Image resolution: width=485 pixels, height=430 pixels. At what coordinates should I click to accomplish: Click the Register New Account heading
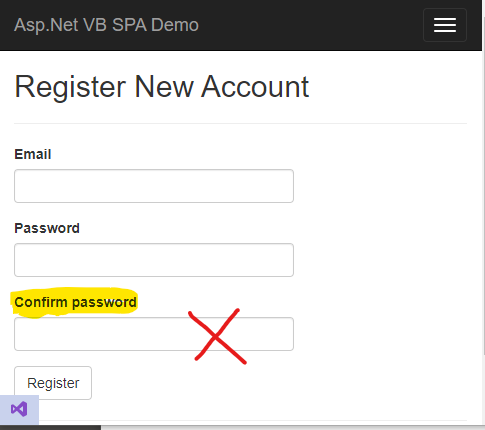[x=162, y=87]
